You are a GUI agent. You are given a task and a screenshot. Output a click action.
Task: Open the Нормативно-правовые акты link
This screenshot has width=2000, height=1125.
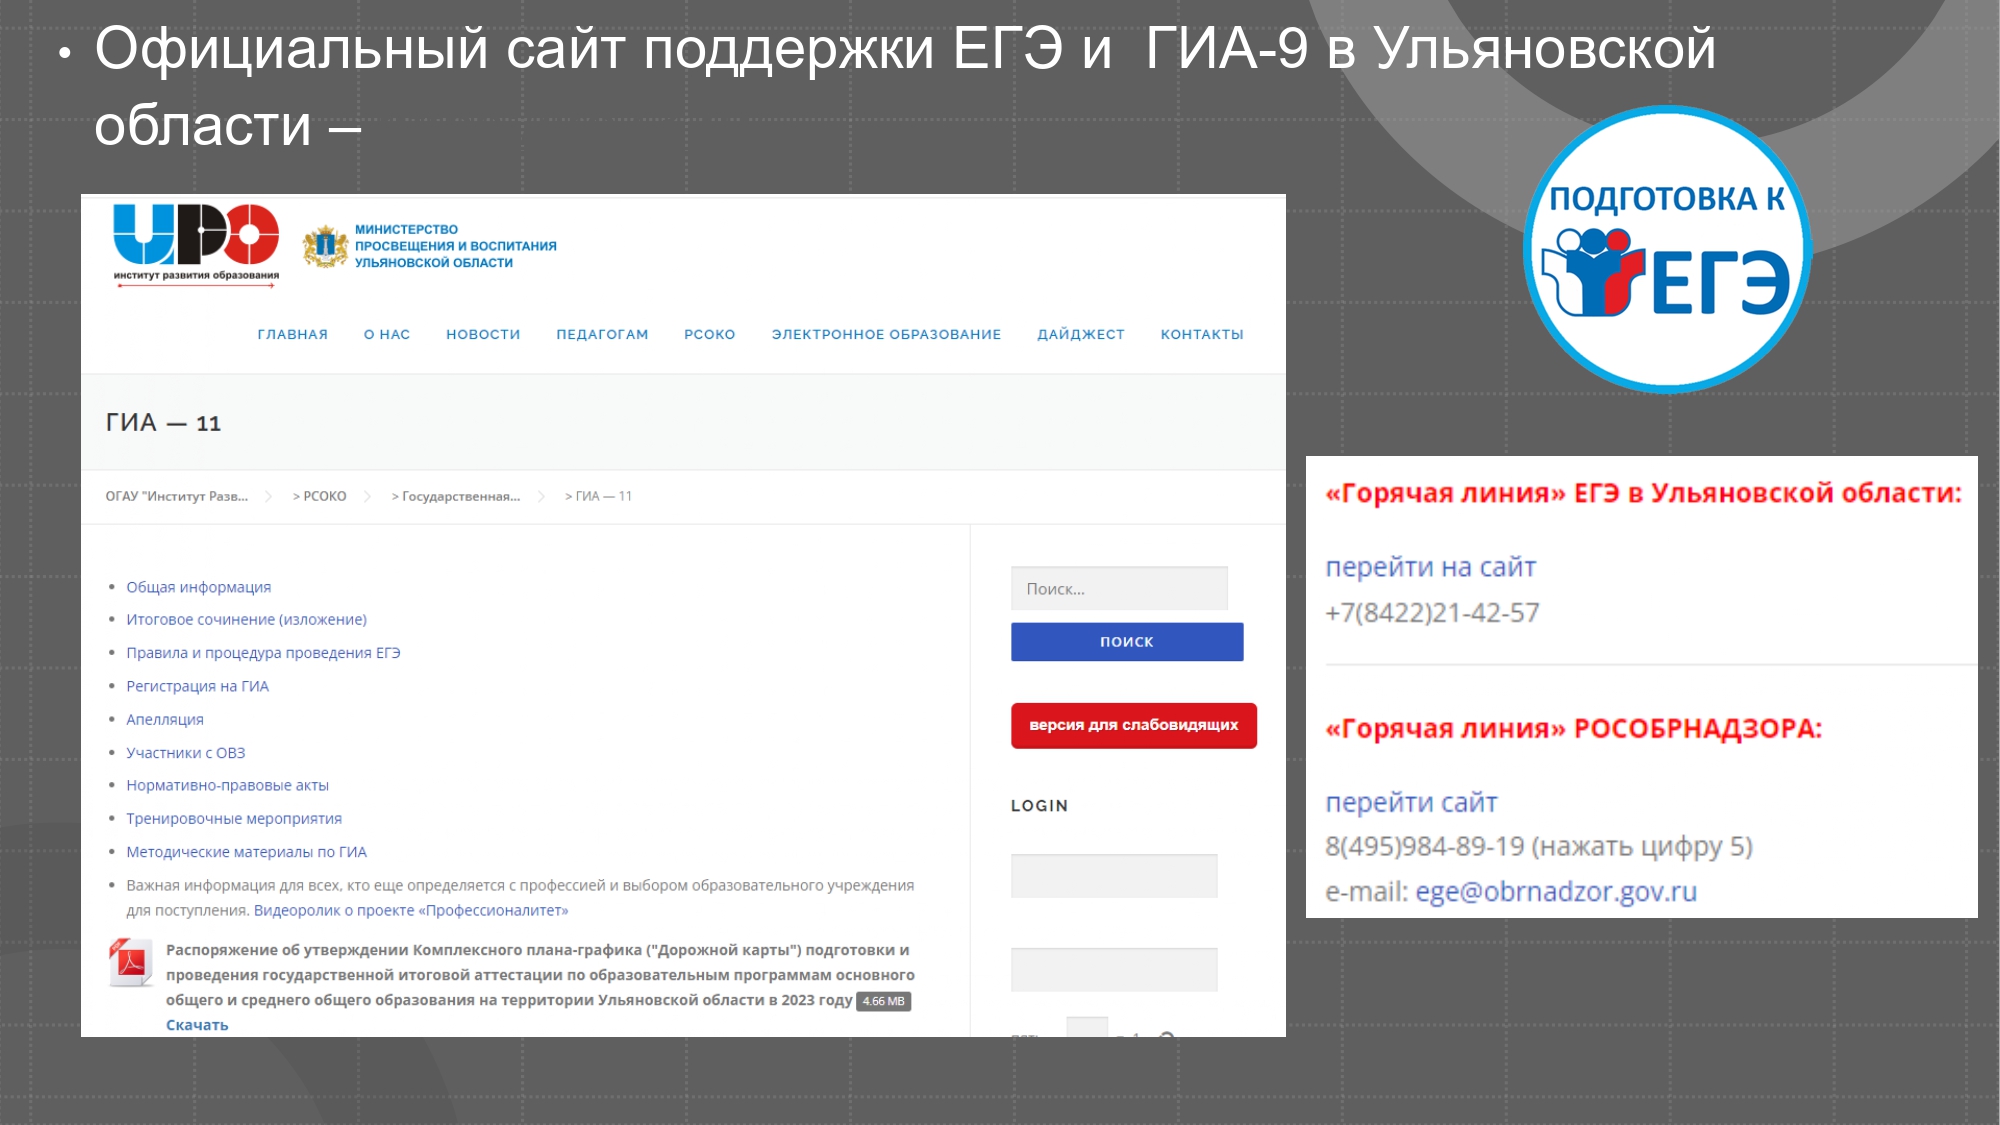(227, 786)
